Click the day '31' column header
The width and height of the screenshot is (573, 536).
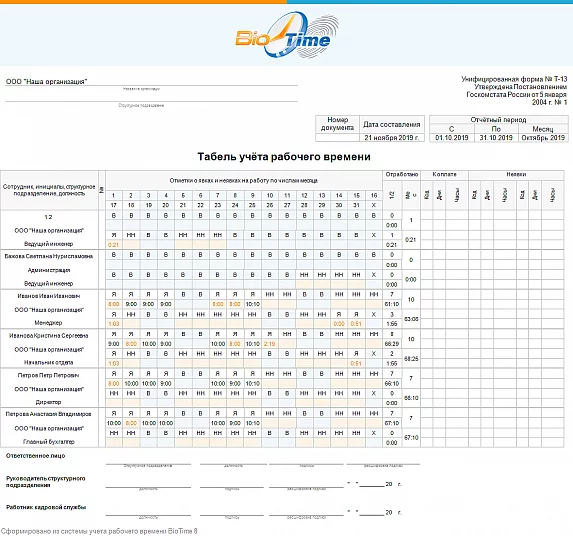(356, 205)
